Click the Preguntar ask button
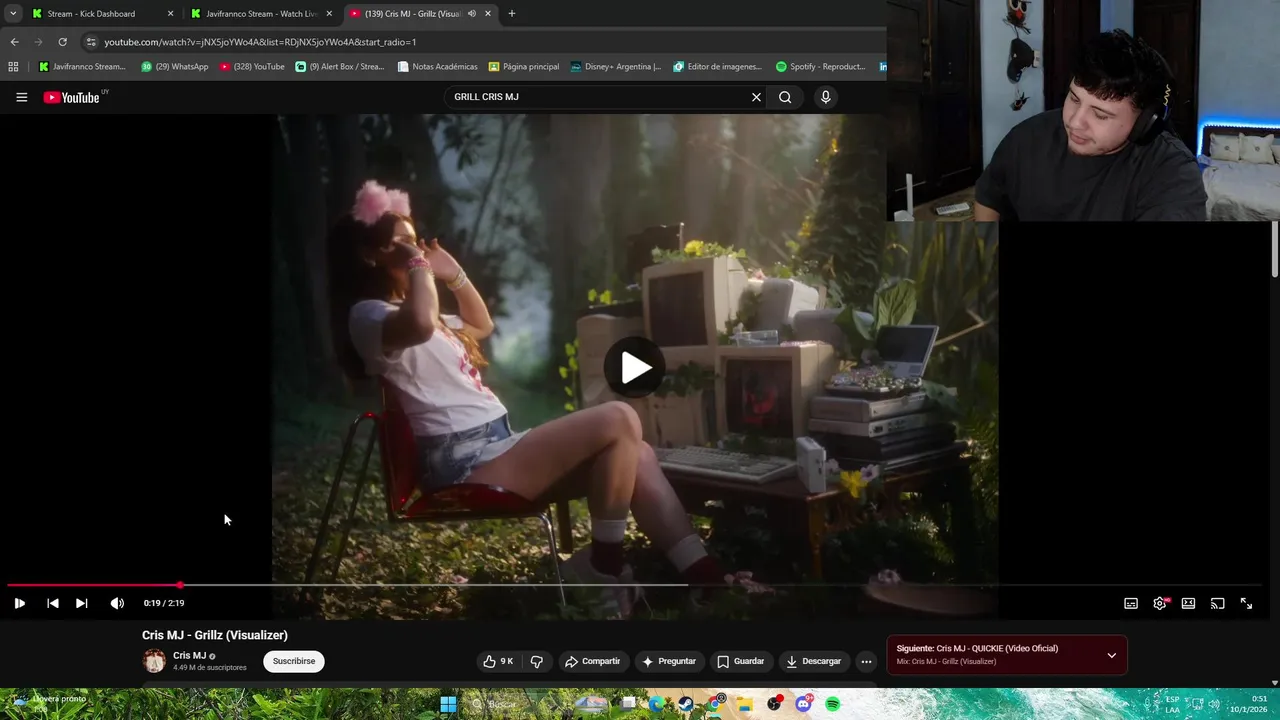Screen dimensions: 1280x720 pyautogui.click(x=669, y=661)
